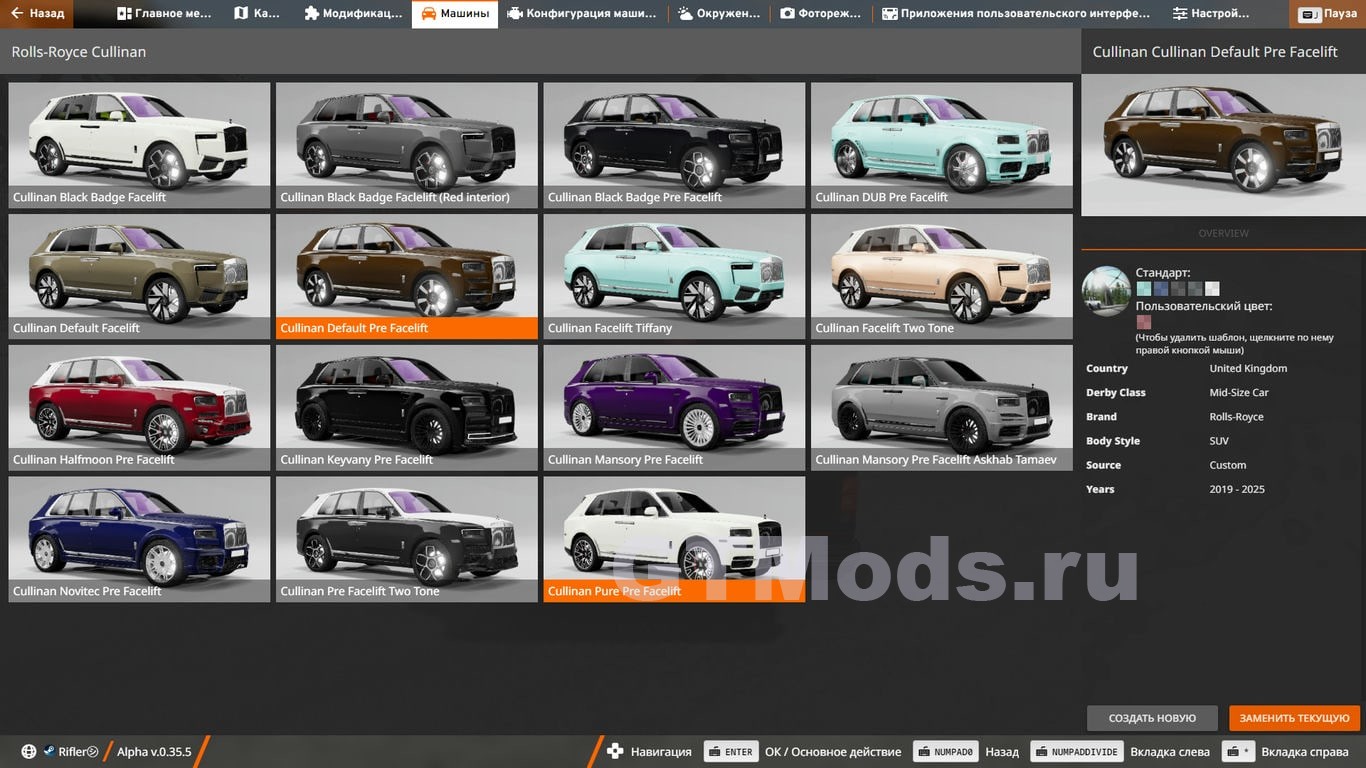Screen dimensions: 1366x768
Task: Click the Country value United Kingdom
Action: (1248, 369)
